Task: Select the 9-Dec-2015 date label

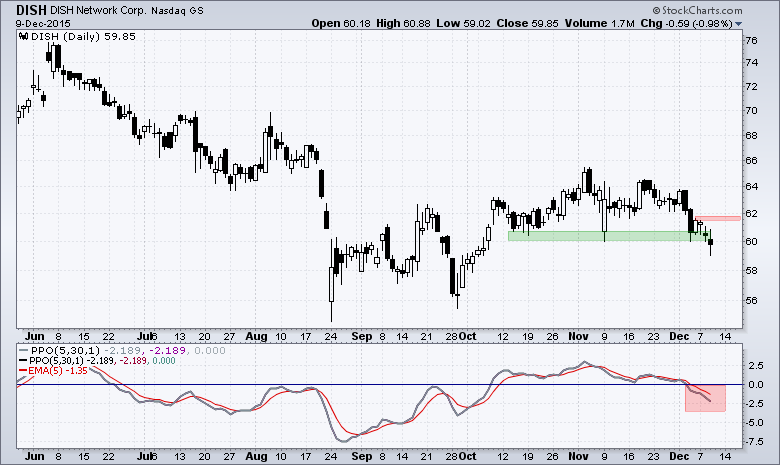Action: click(x=43, y=23)
